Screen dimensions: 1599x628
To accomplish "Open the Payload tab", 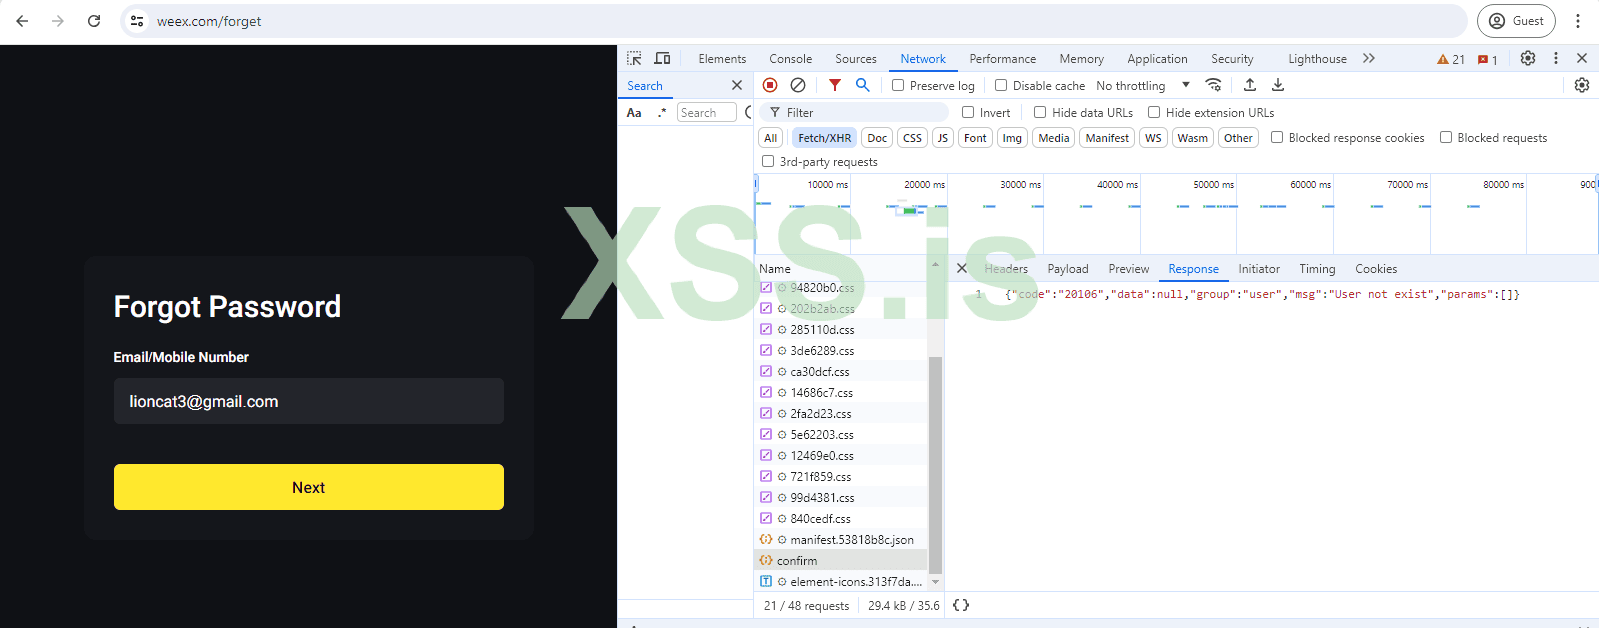I will pos(1068,269).
